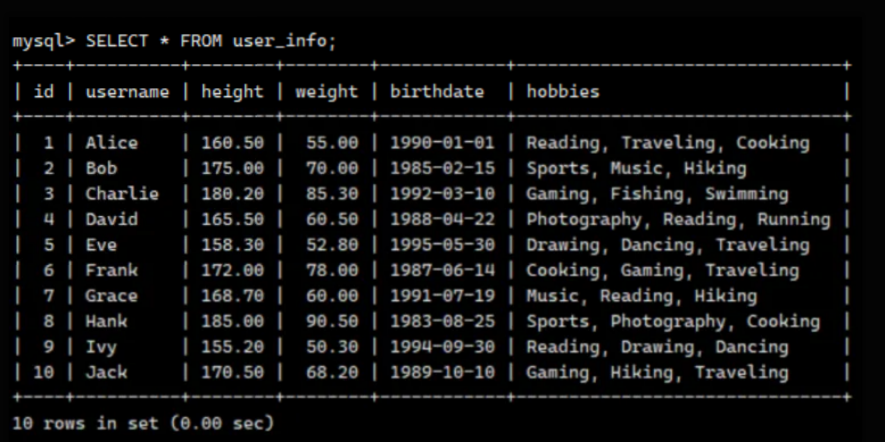885x442 pixels.
Task: Click Bob's height value 175.00
Action: tap(232, 168)
